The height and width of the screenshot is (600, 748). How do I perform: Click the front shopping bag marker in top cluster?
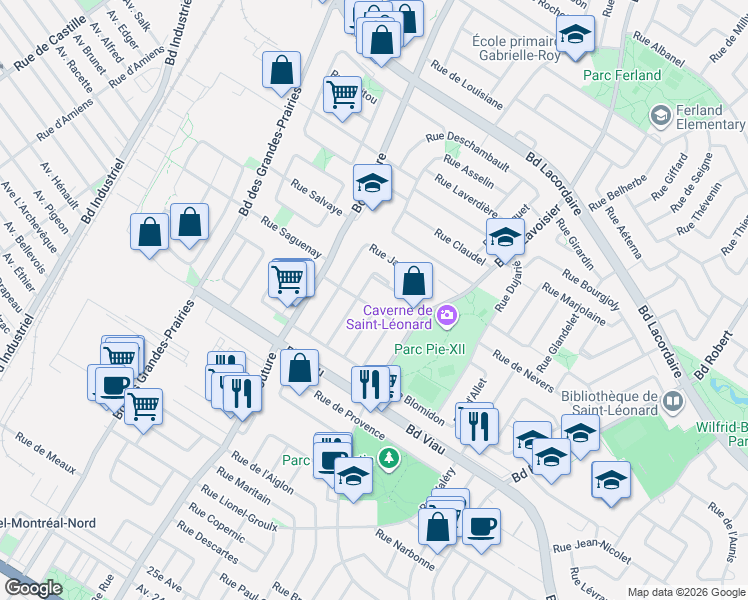(x=381, y=41)
